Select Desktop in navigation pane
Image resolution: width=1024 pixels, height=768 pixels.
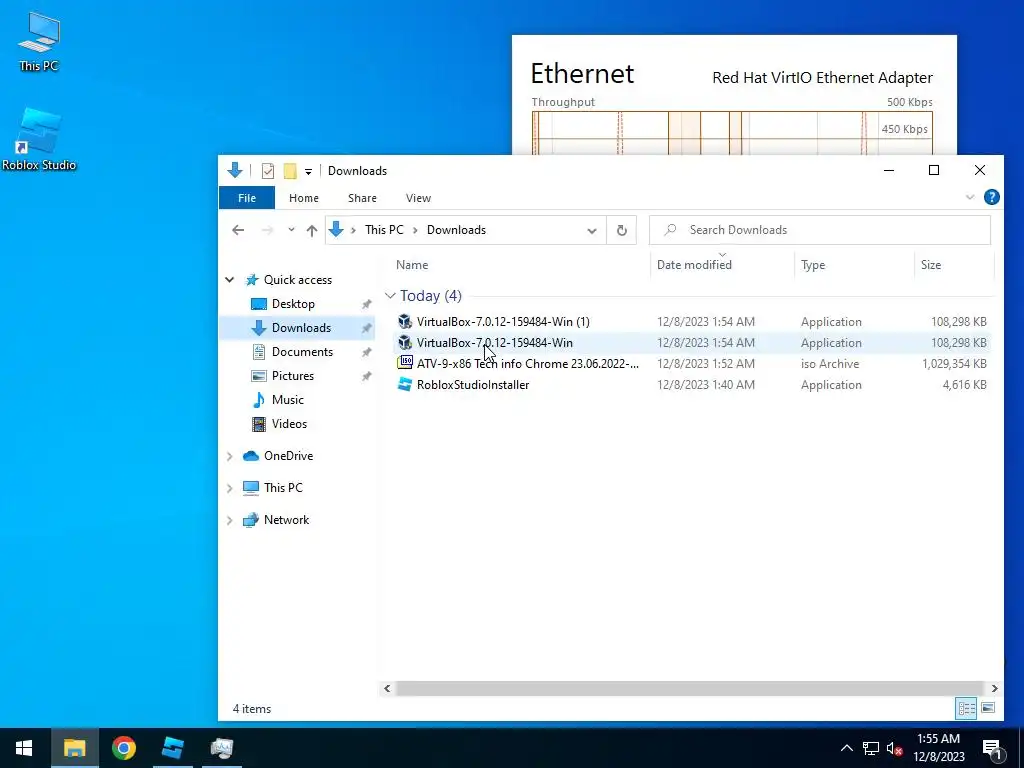click(x=293, y=304)
